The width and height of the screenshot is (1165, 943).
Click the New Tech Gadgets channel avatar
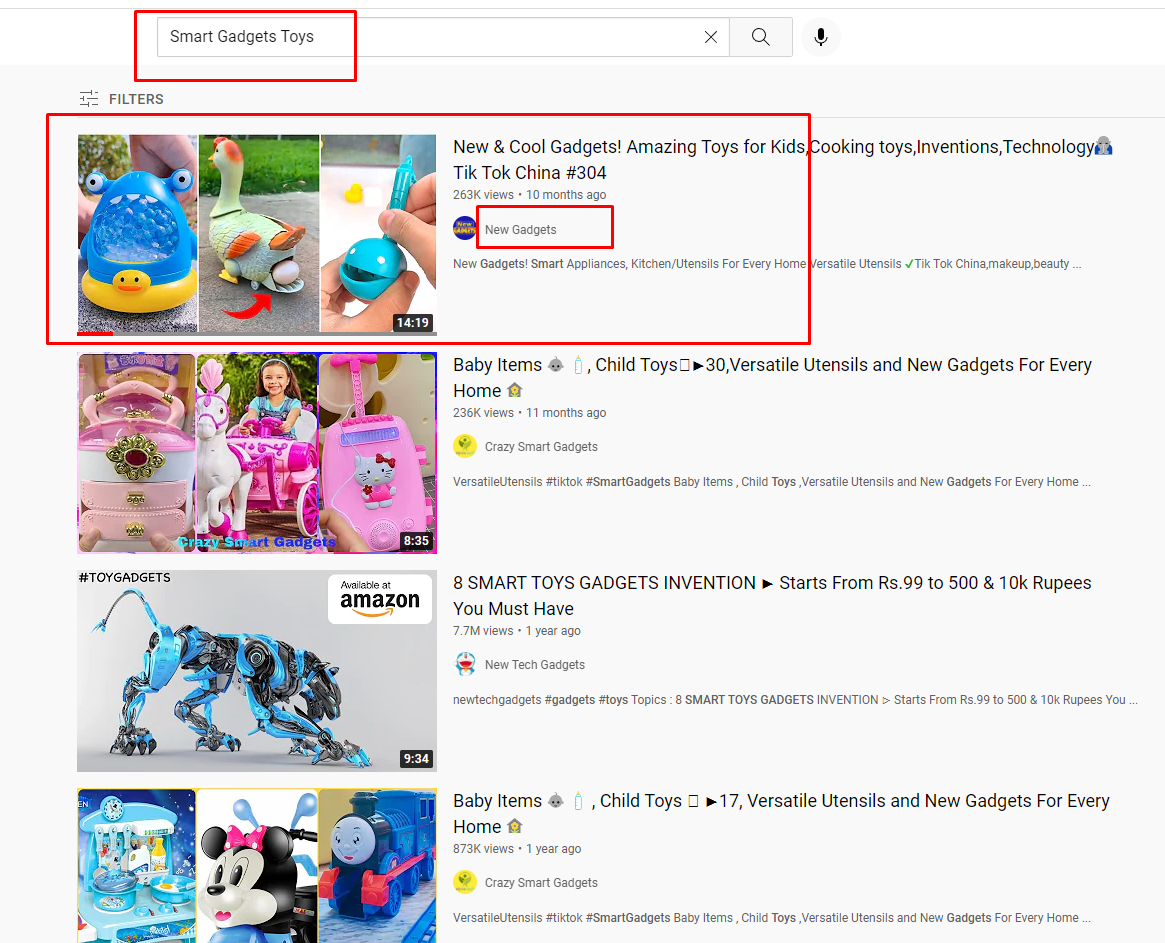pos(465,664)
